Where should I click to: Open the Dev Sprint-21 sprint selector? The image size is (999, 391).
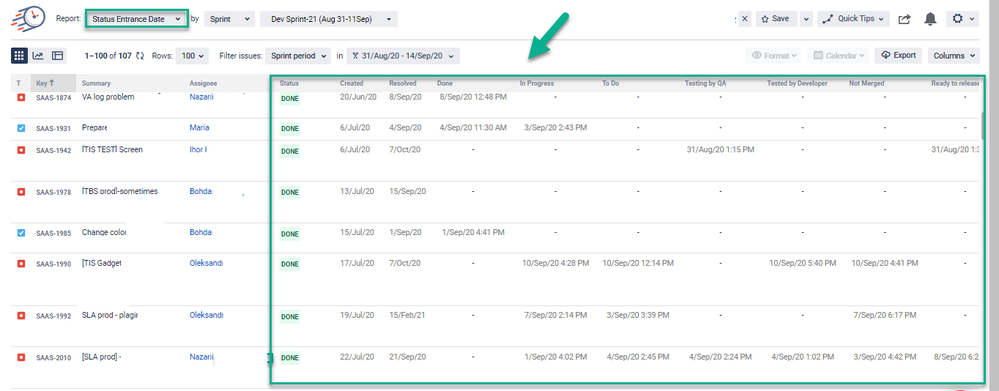(x=329, y=19)
